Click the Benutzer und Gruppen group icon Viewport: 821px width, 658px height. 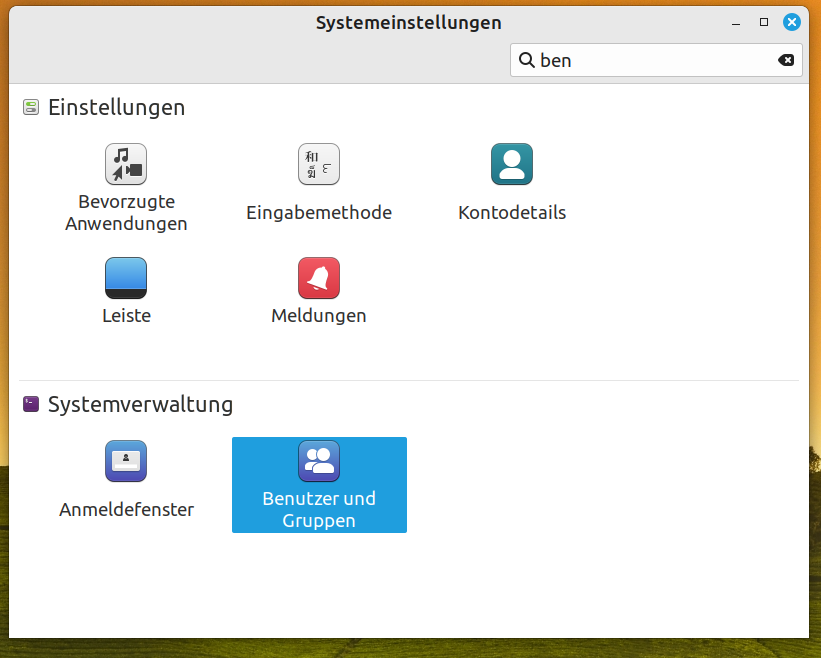(x=319, y=461)
